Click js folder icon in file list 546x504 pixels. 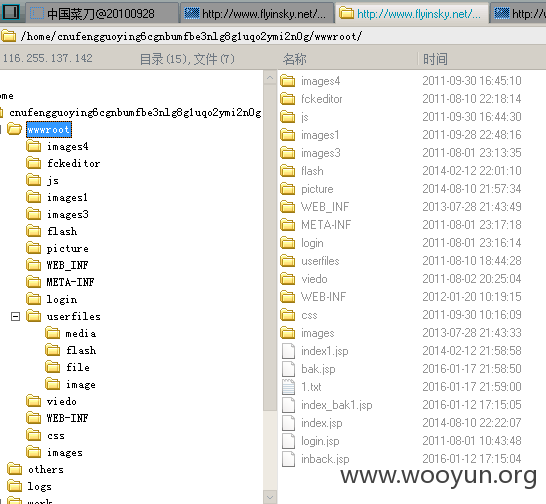(x=288, y=117)
